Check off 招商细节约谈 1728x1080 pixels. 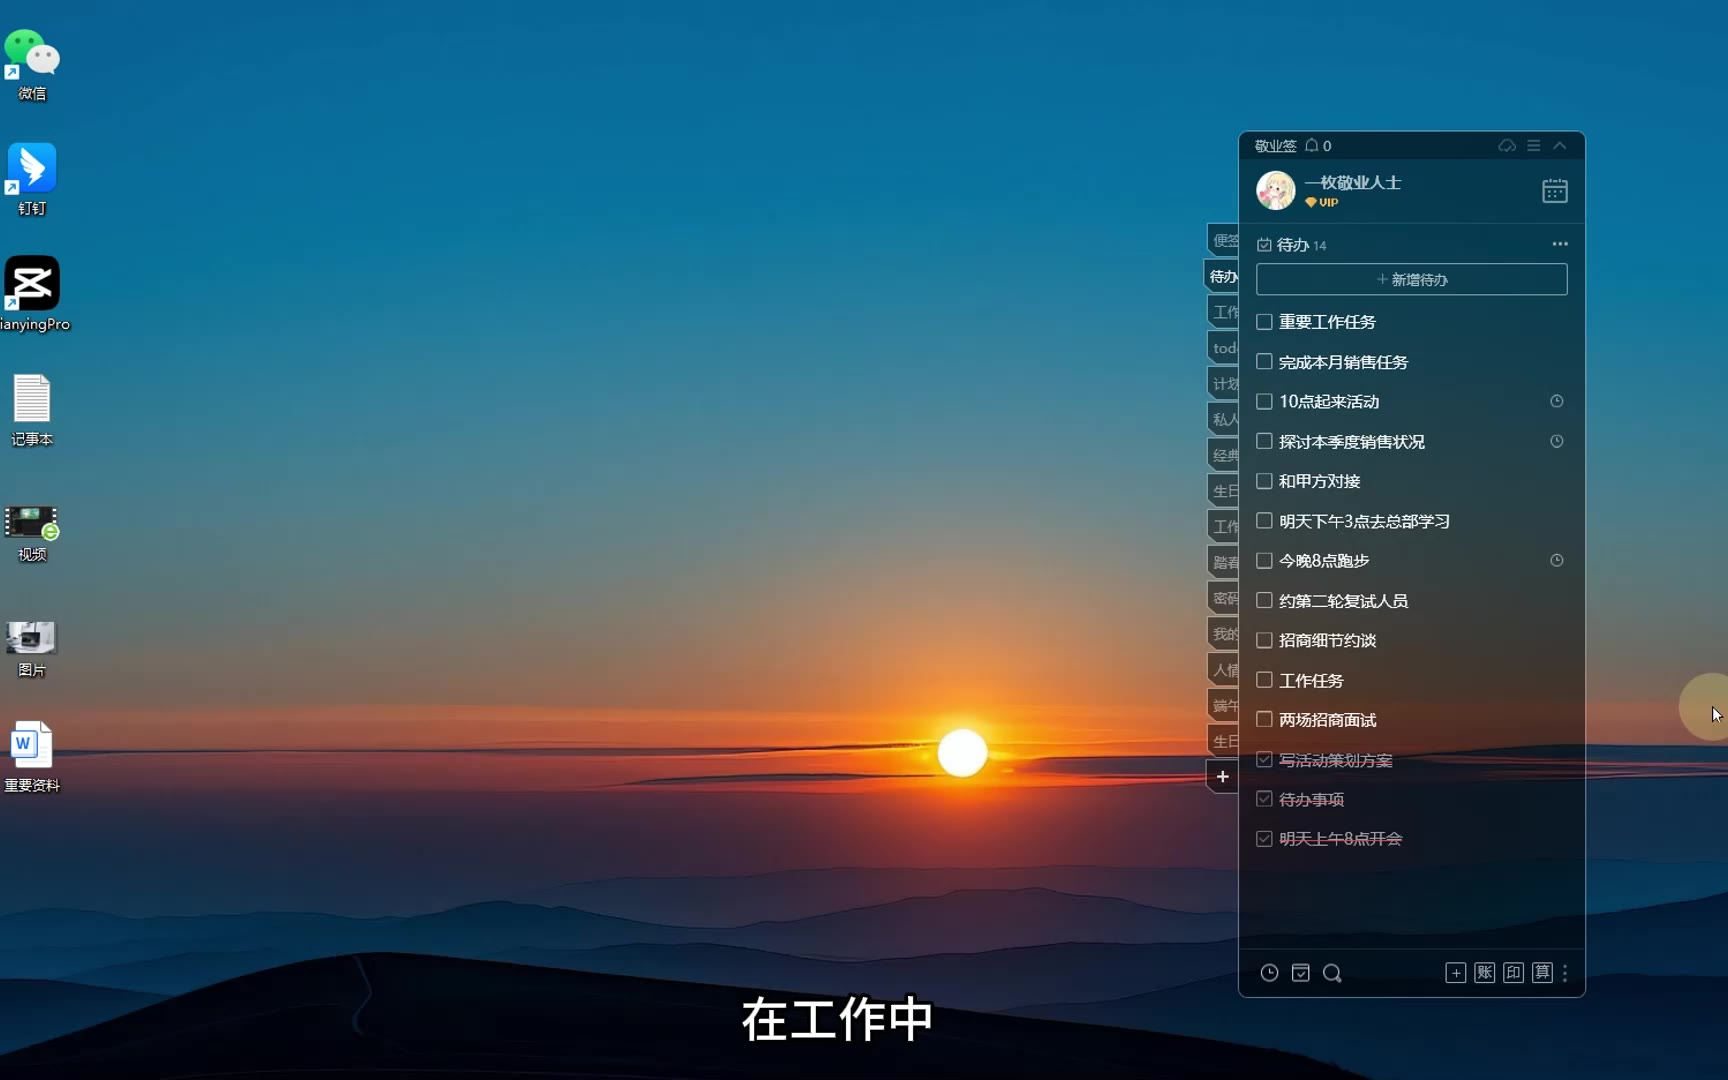[x=1264, y=640]
